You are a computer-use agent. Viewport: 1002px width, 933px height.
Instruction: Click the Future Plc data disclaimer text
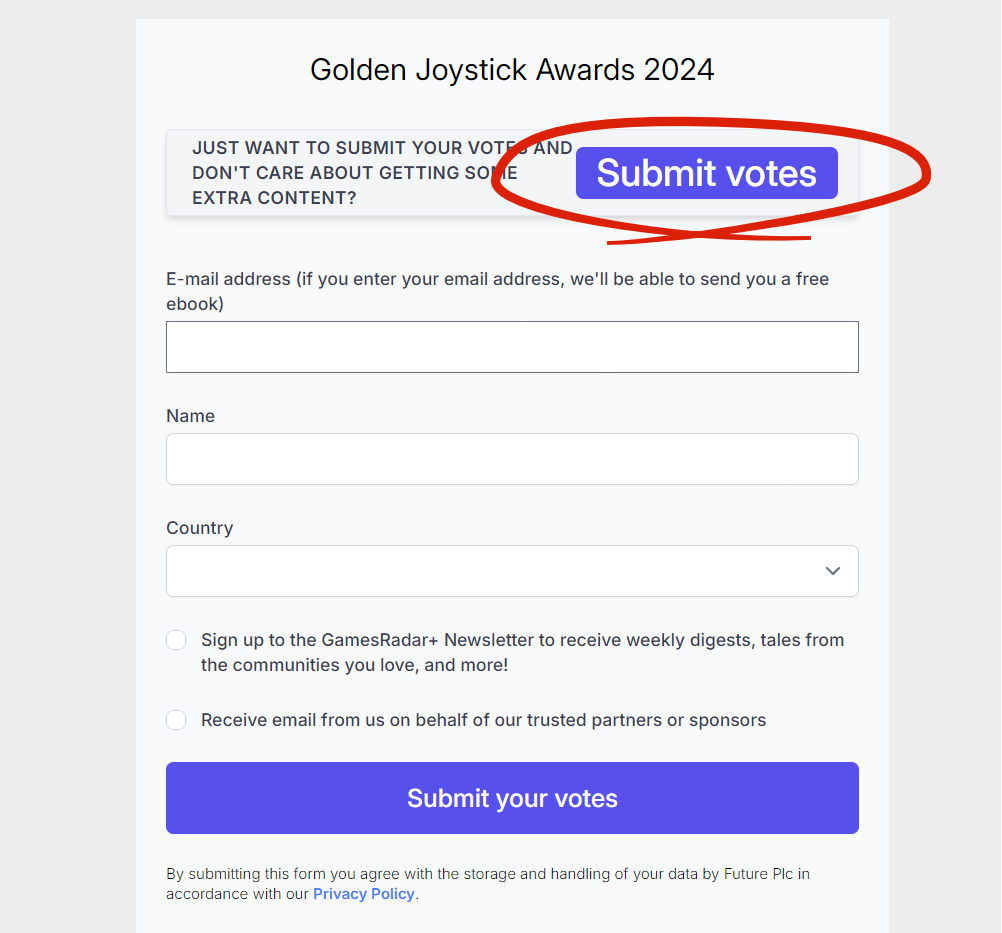coord(488,883)
